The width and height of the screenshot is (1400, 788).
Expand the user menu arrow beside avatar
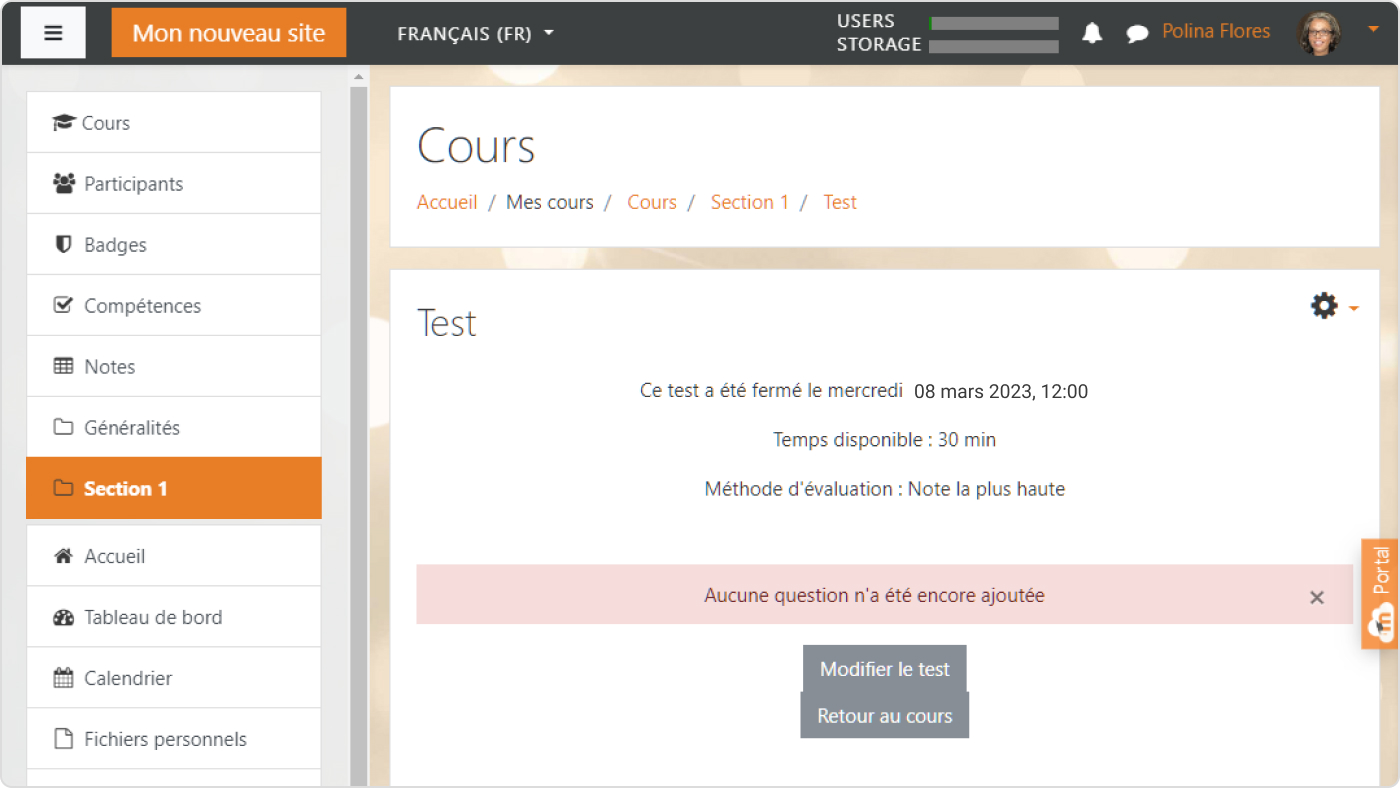click(1373, 30)
